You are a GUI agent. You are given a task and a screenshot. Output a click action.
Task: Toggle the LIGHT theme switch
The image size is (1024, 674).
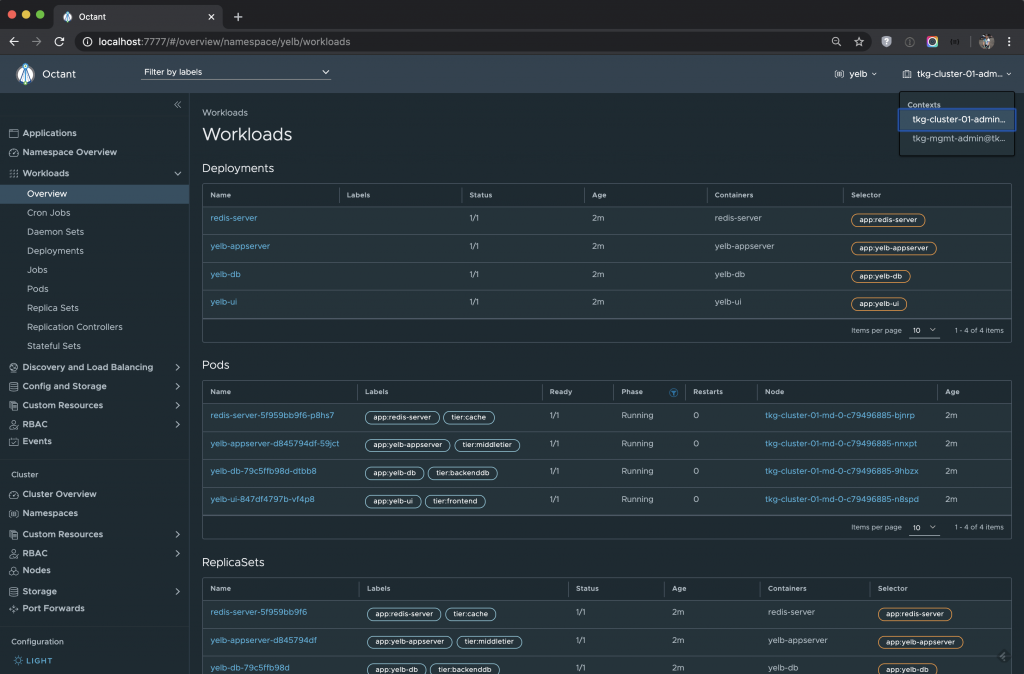click(x=33, y=661)
